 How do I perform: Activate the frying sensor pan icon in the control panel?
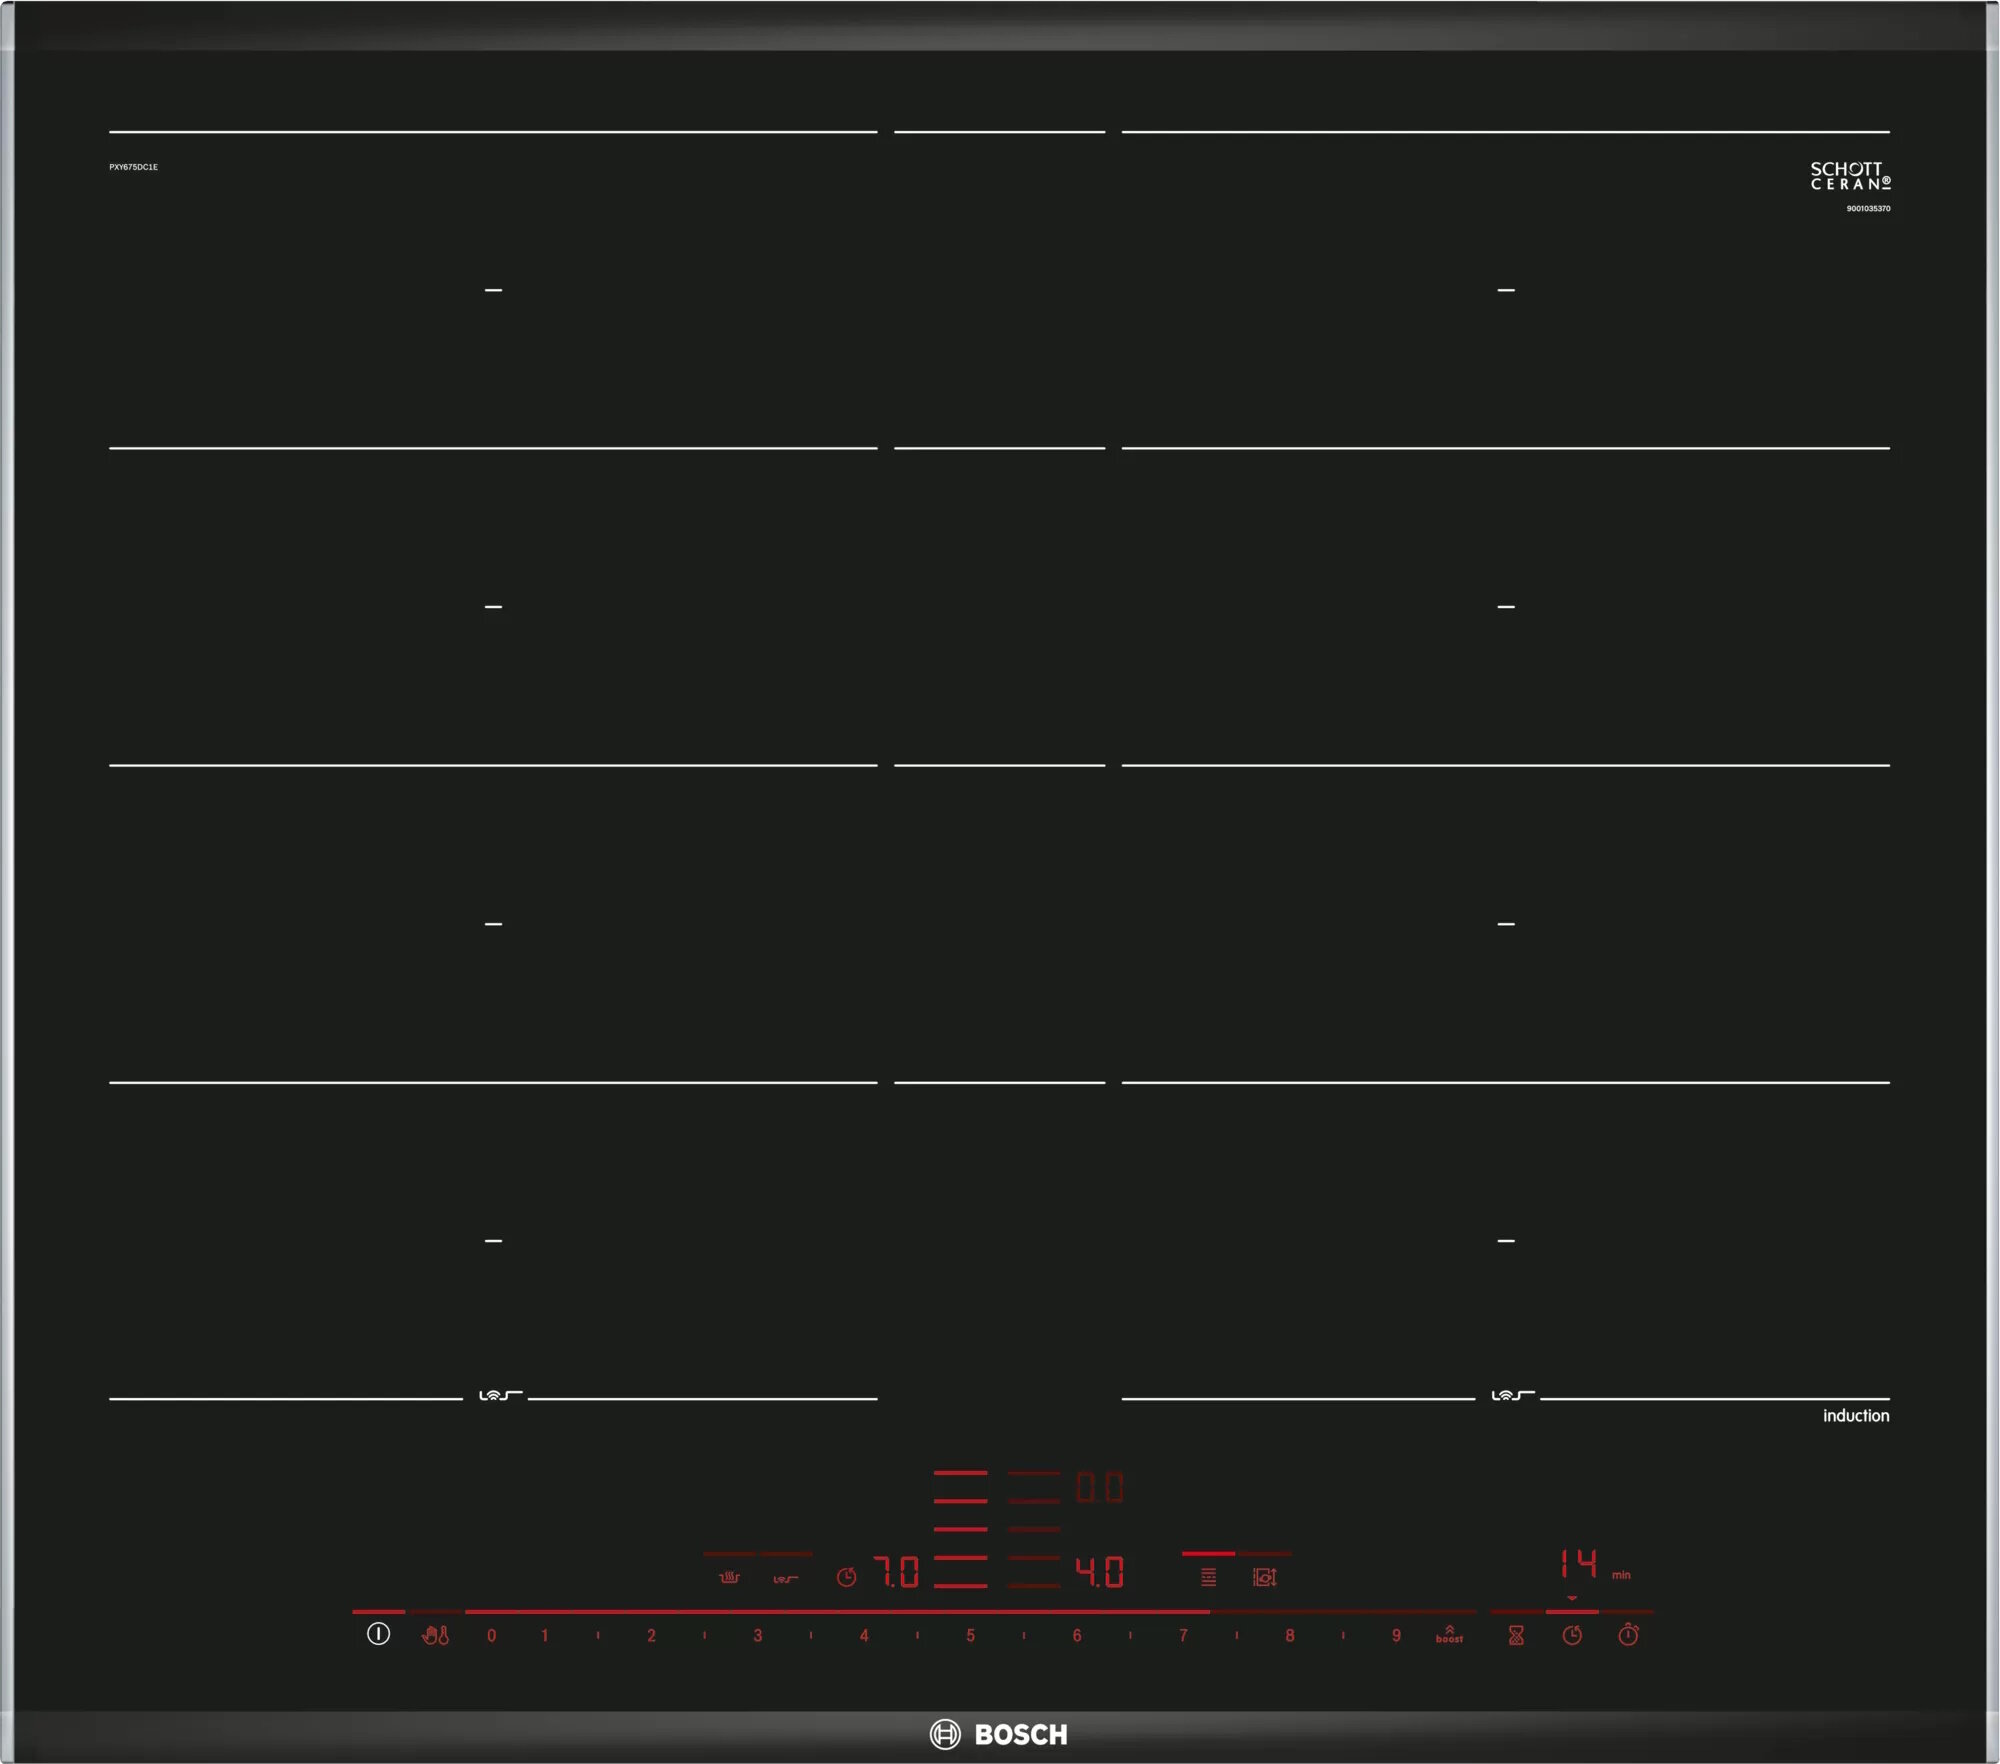[x=786, y=1579]
